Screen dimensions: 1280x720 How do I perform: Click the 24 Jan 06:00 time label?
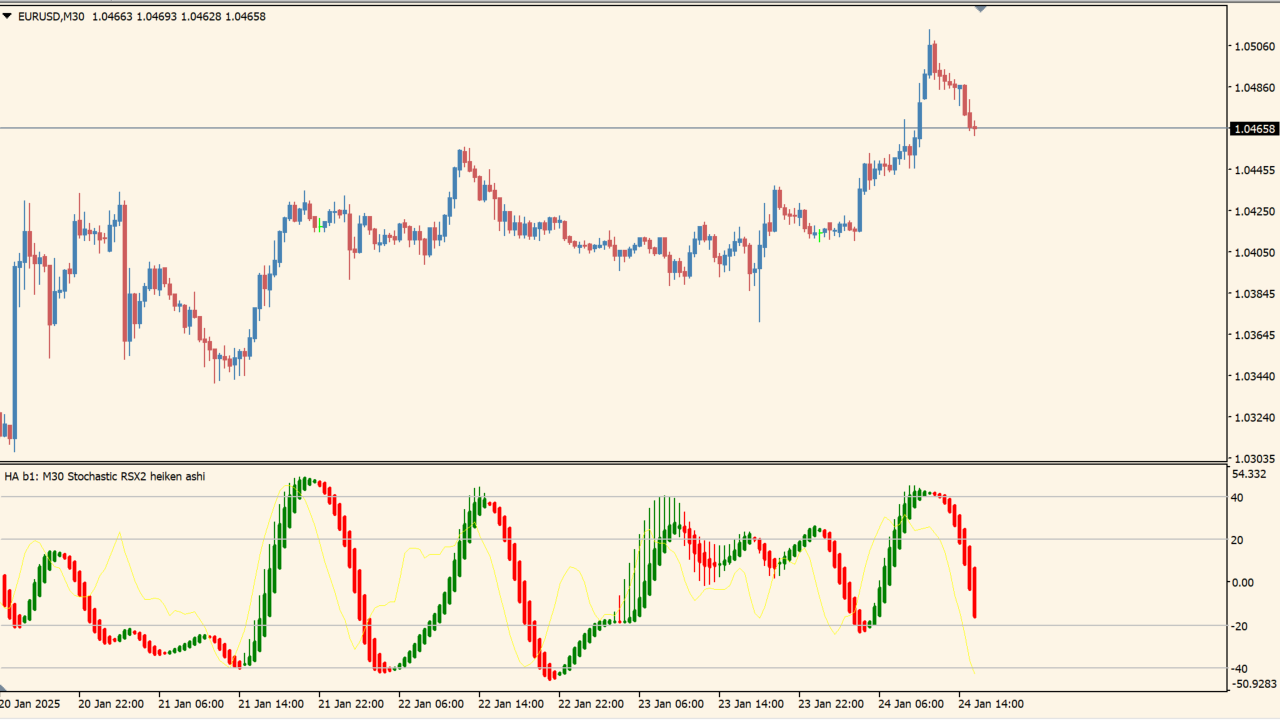click(x=911, y=704)
